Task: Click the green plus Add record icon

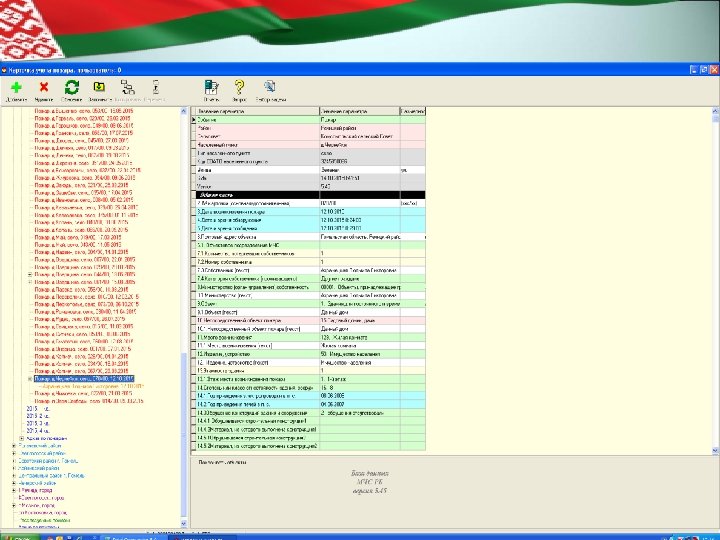Action: [x=17, y=88]
